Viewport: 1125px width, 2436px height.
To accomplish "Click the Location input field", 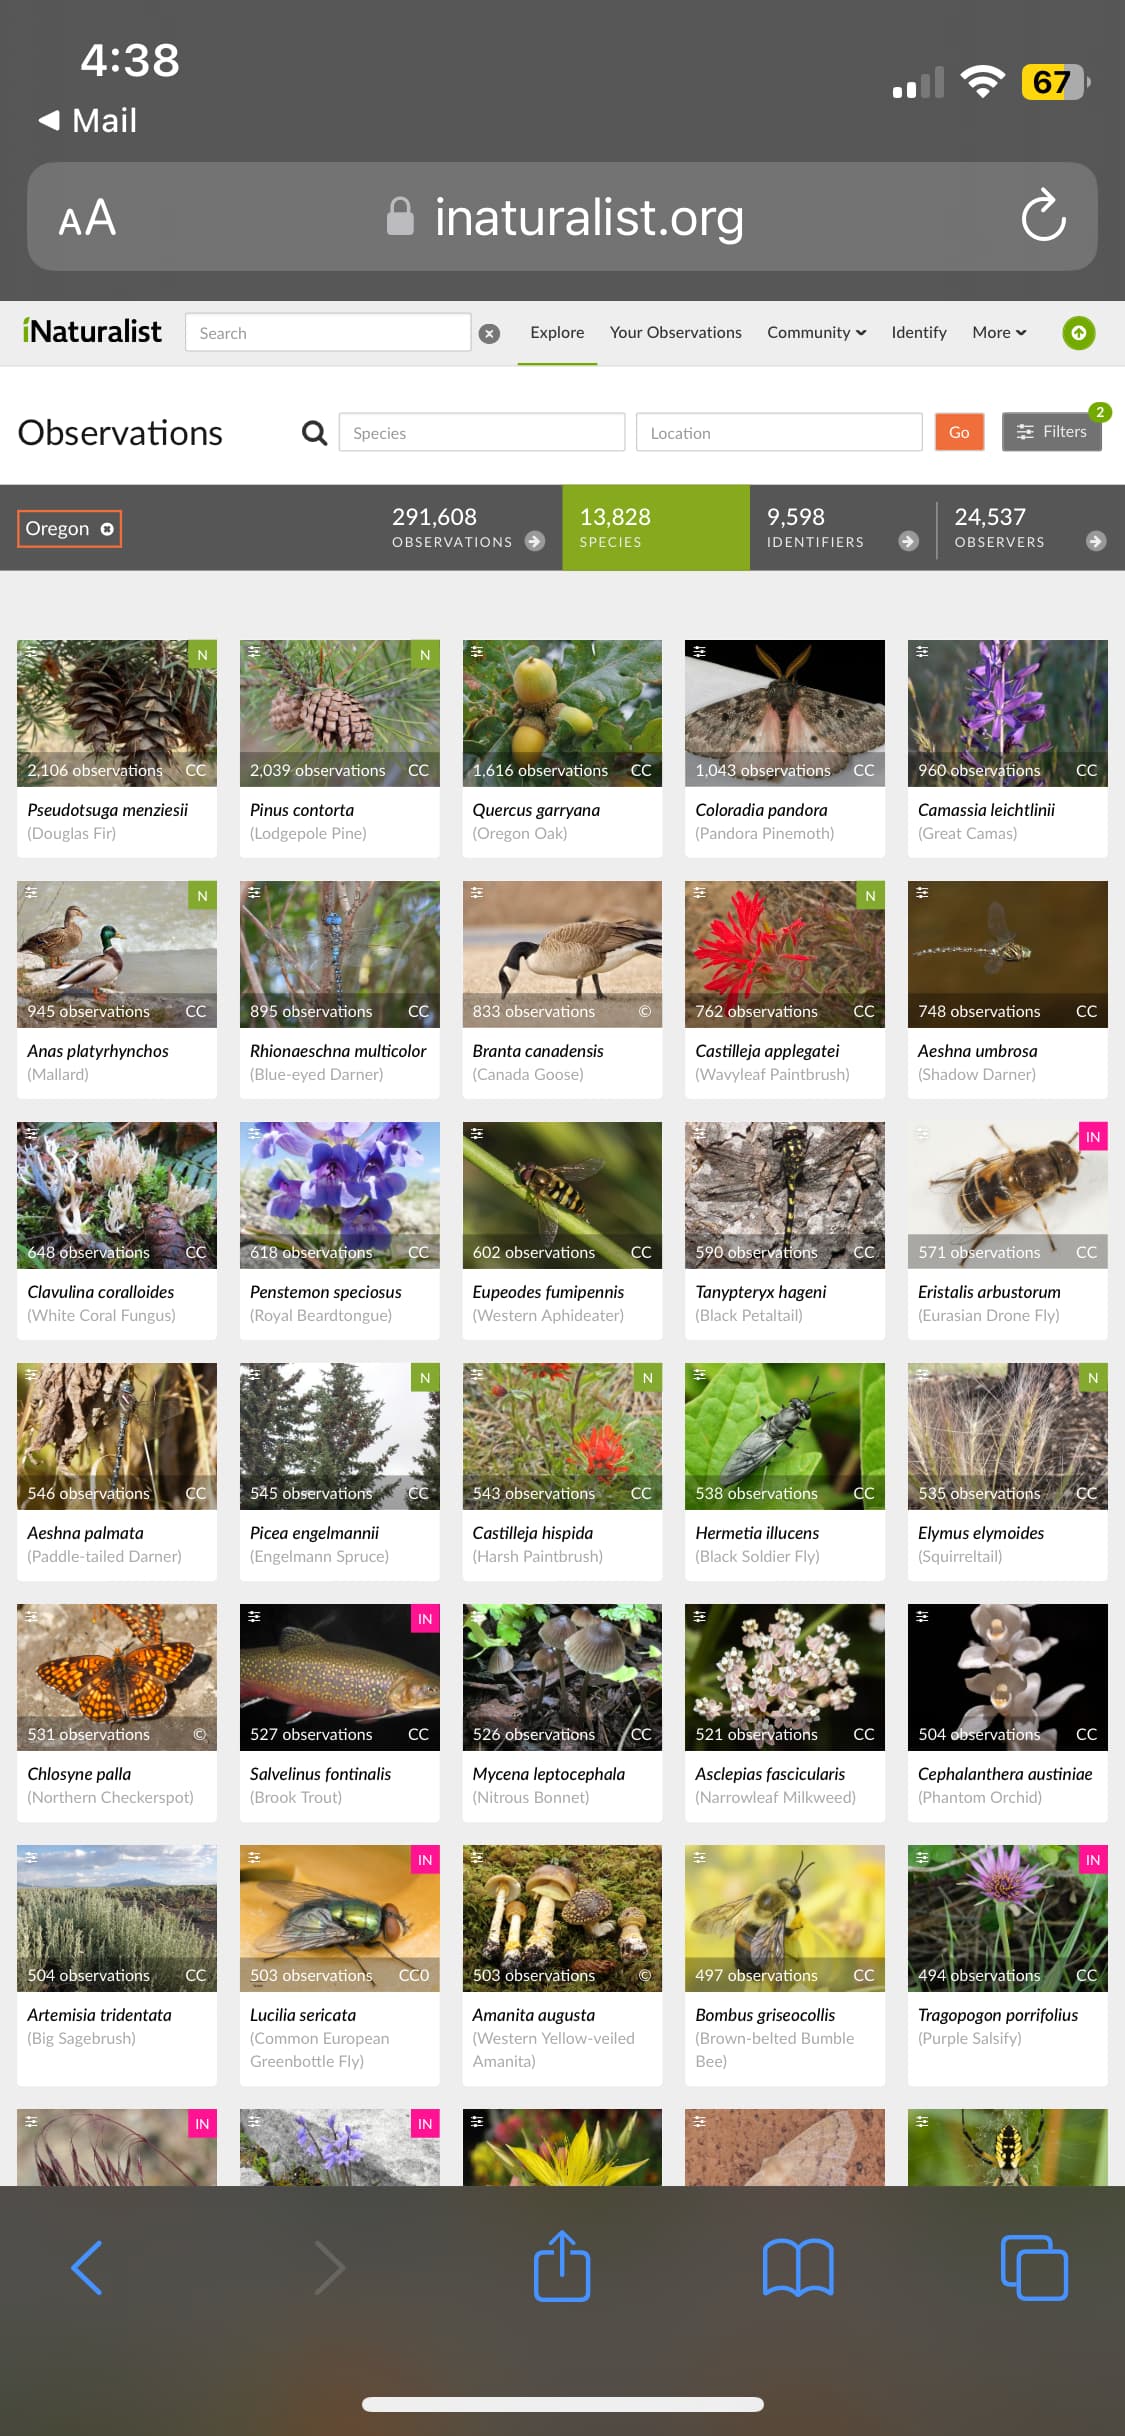I will point(779,432).
